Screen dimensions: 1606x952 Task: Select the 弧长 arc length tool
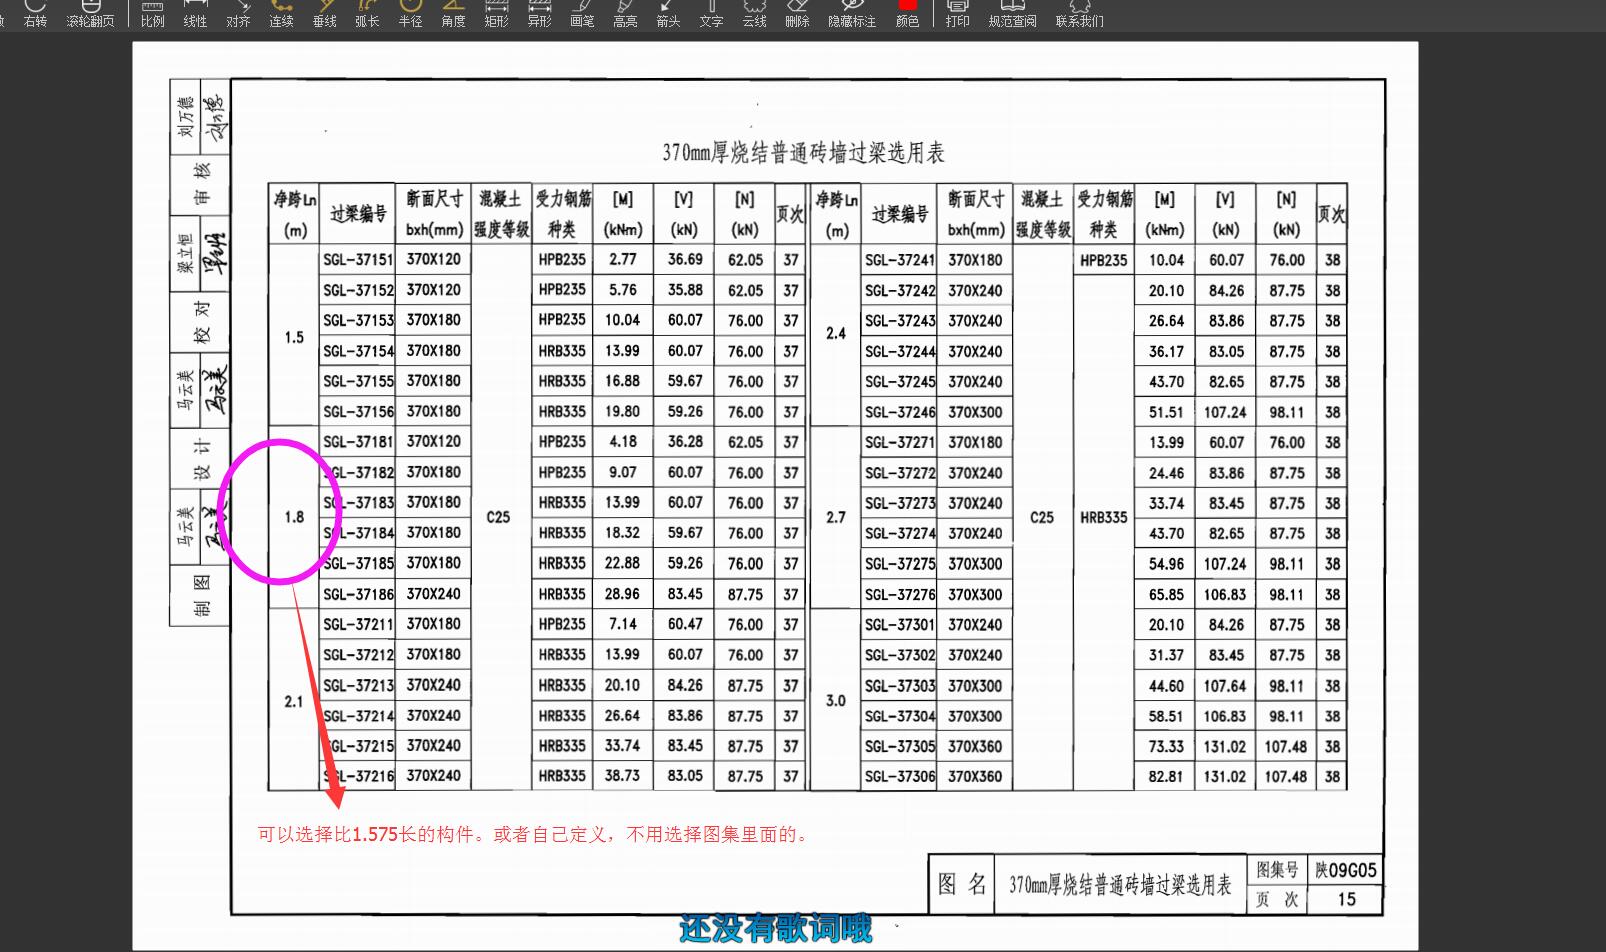click(367, 14)
